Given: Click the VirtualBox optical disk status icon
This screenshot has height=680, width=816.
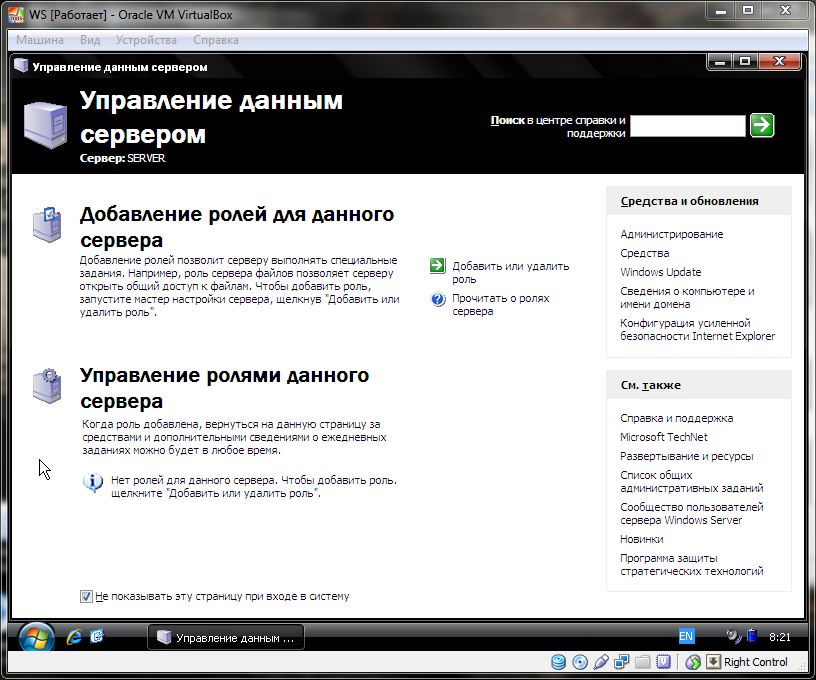Looking at the screenshot, I should tap(580, 662).
